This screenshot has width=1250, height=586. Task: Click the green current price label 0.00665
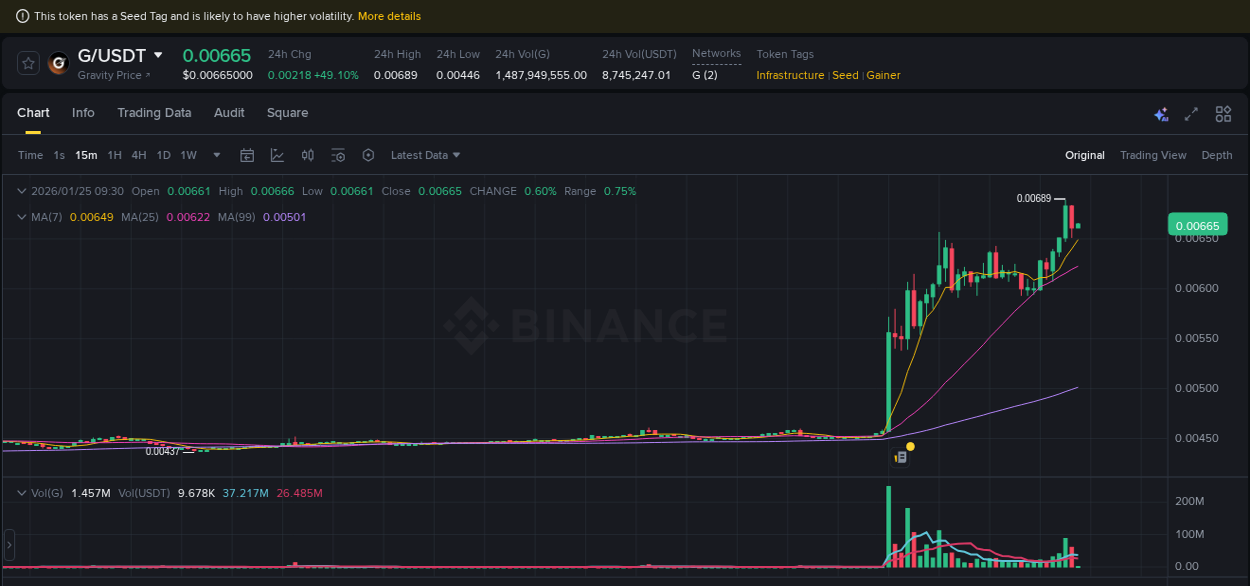(x=1197, y=225)
